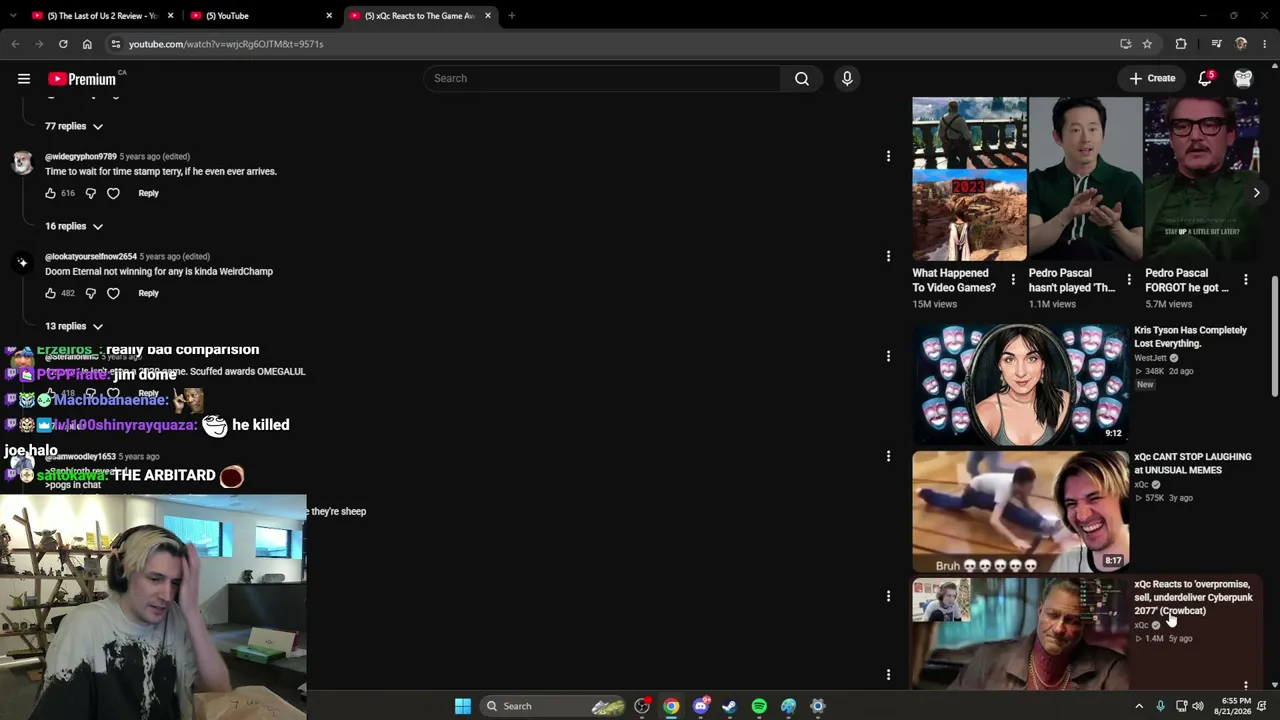
Task: Heart the widegryphon9789 comment
Action: 113,193
